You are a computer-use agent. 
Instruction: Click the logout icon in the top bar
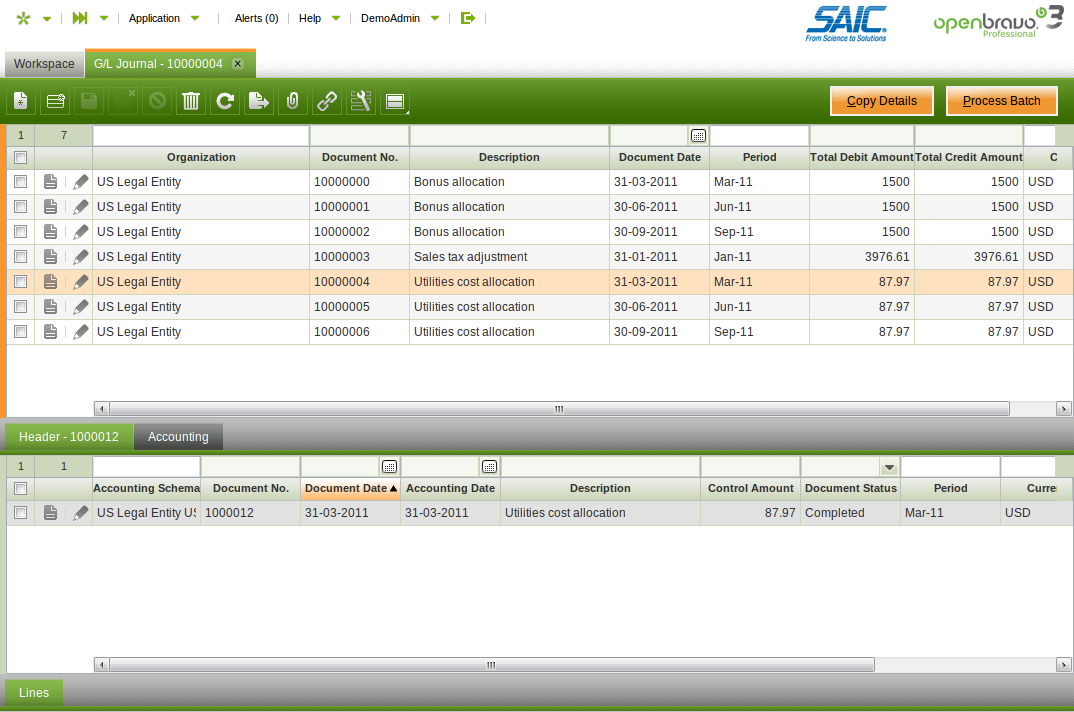[x=467, y=18]
